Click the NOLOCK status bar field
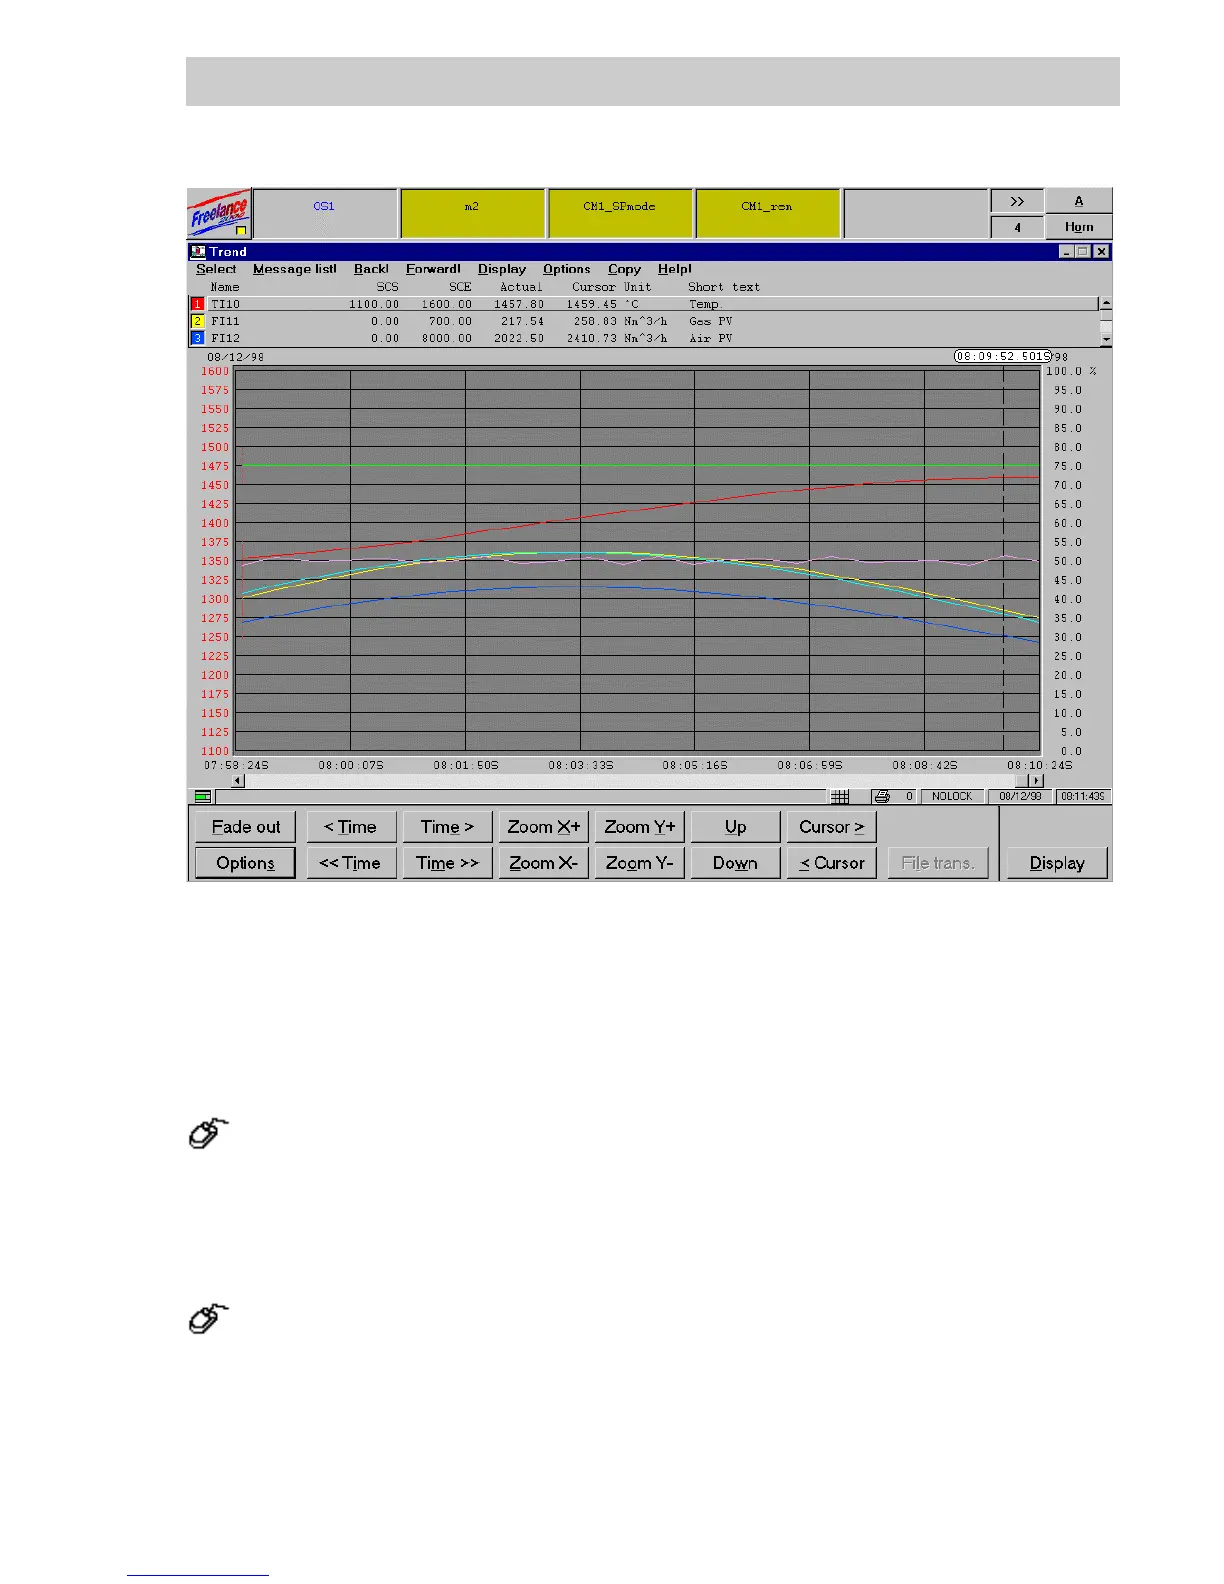This screenshot has width=1224, height=1584. (952, 797)
